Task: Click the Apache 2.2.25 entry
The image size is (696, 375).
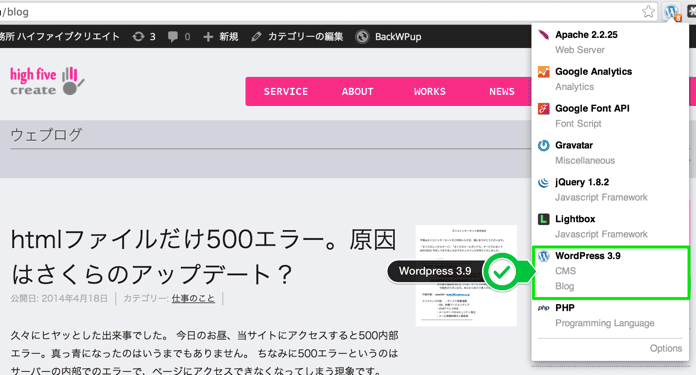Action: tap(586, 35)
